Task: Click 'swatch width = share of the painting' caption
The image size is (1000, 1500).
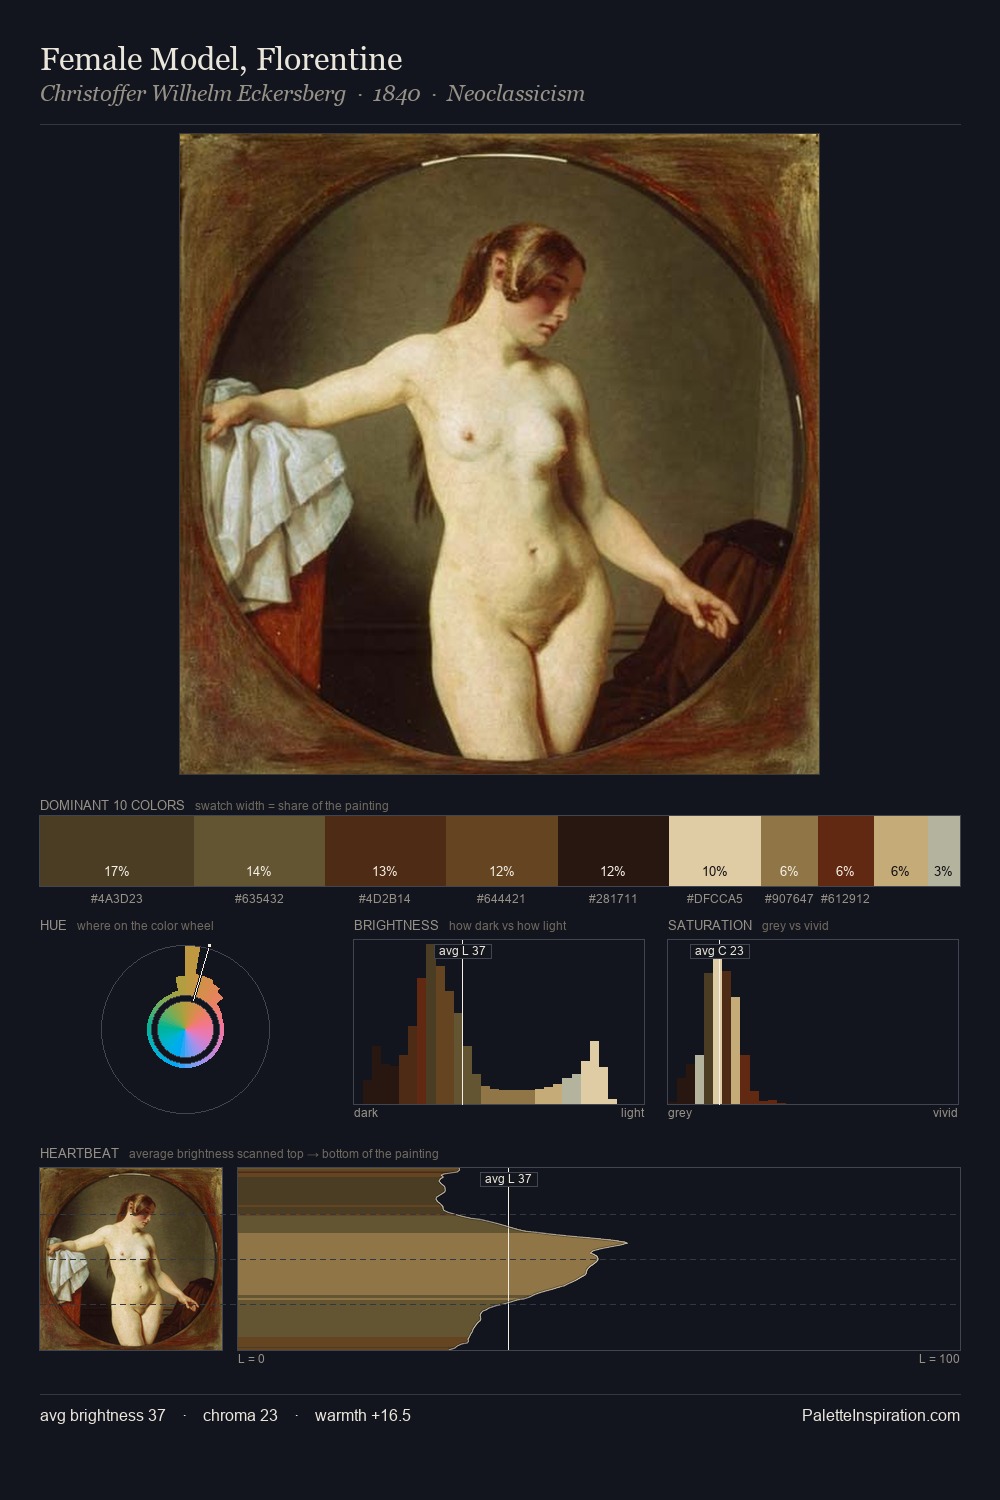Action: coord(292,806)
